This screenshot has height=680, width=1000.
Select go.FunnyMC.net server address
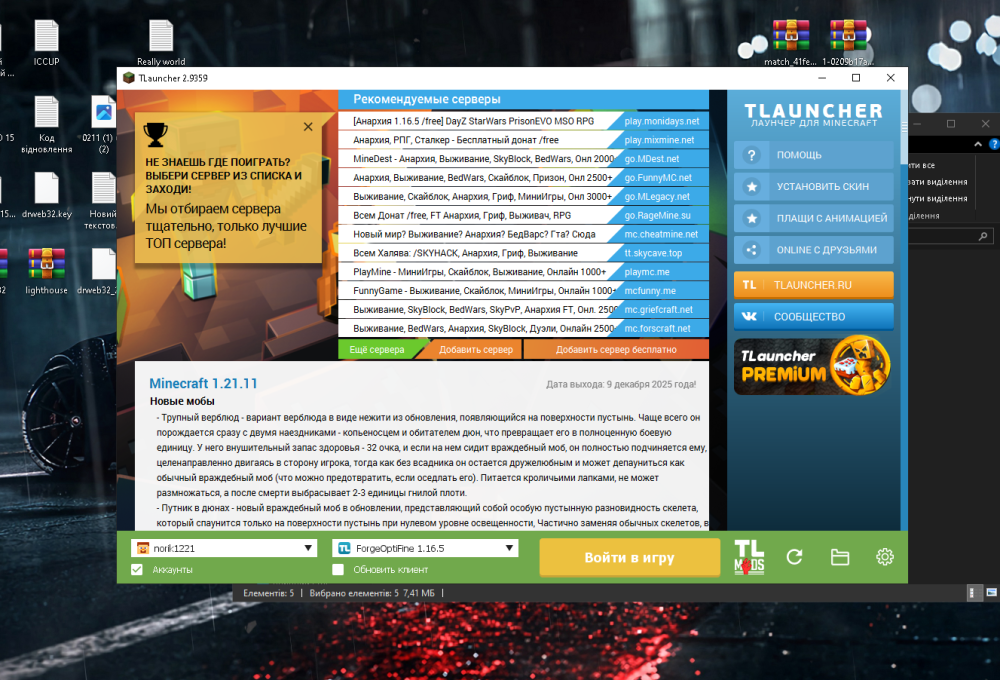pos(658,177)
